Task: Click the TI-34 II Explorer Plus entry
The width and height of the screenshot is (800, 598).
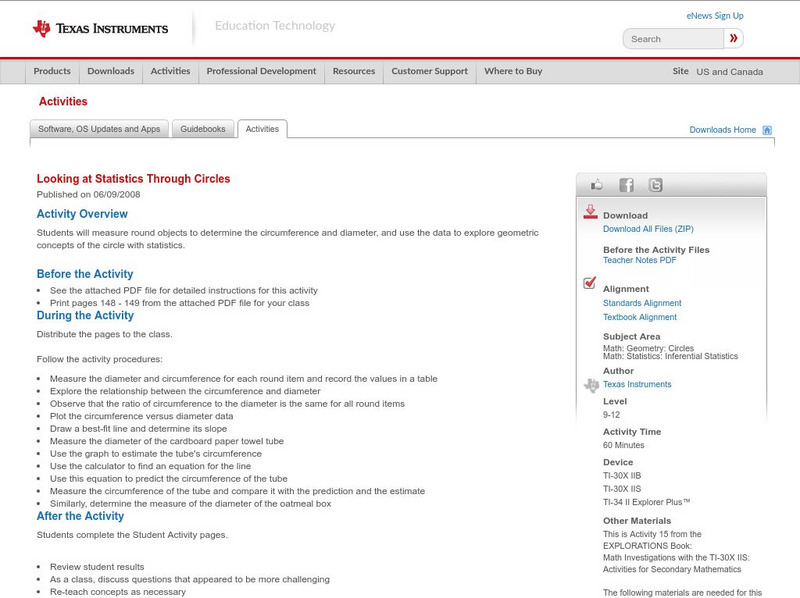Action: coord(646,502)
